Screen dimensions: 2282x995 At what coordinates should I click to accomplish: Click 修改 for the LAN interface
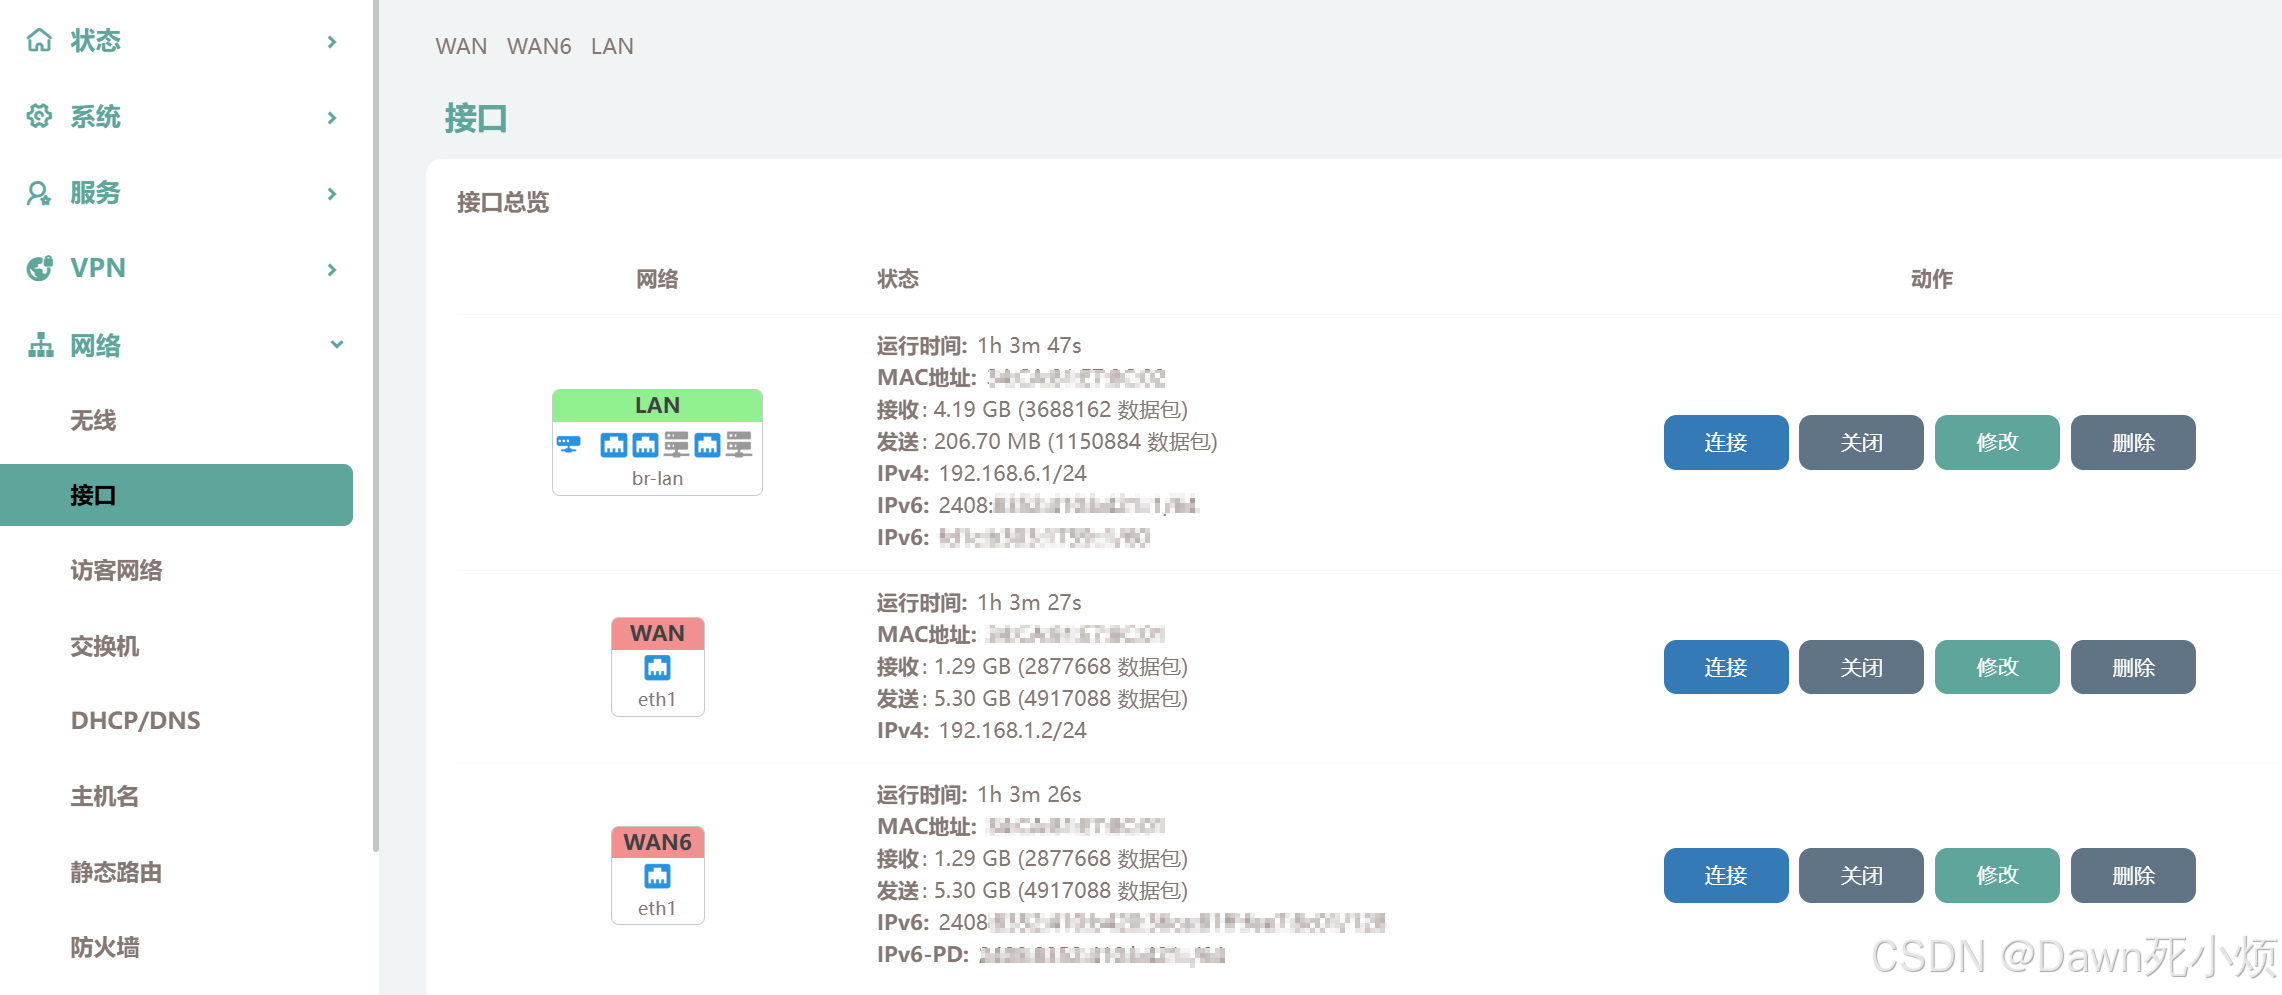pyautogui.click(x=1996, y=442)
